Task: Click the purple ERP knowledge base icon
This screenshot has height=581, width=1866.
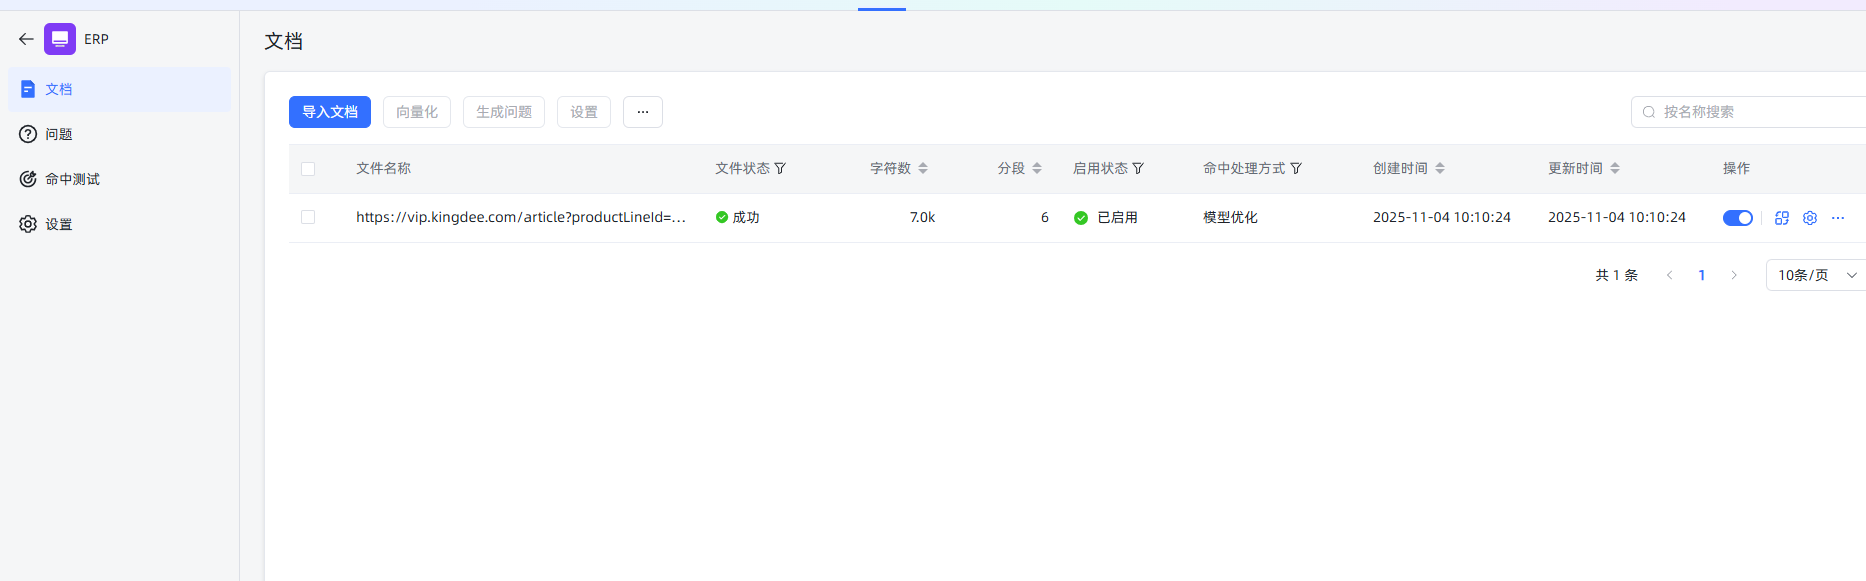Action: pyautogui.click(x=60, y=39)
